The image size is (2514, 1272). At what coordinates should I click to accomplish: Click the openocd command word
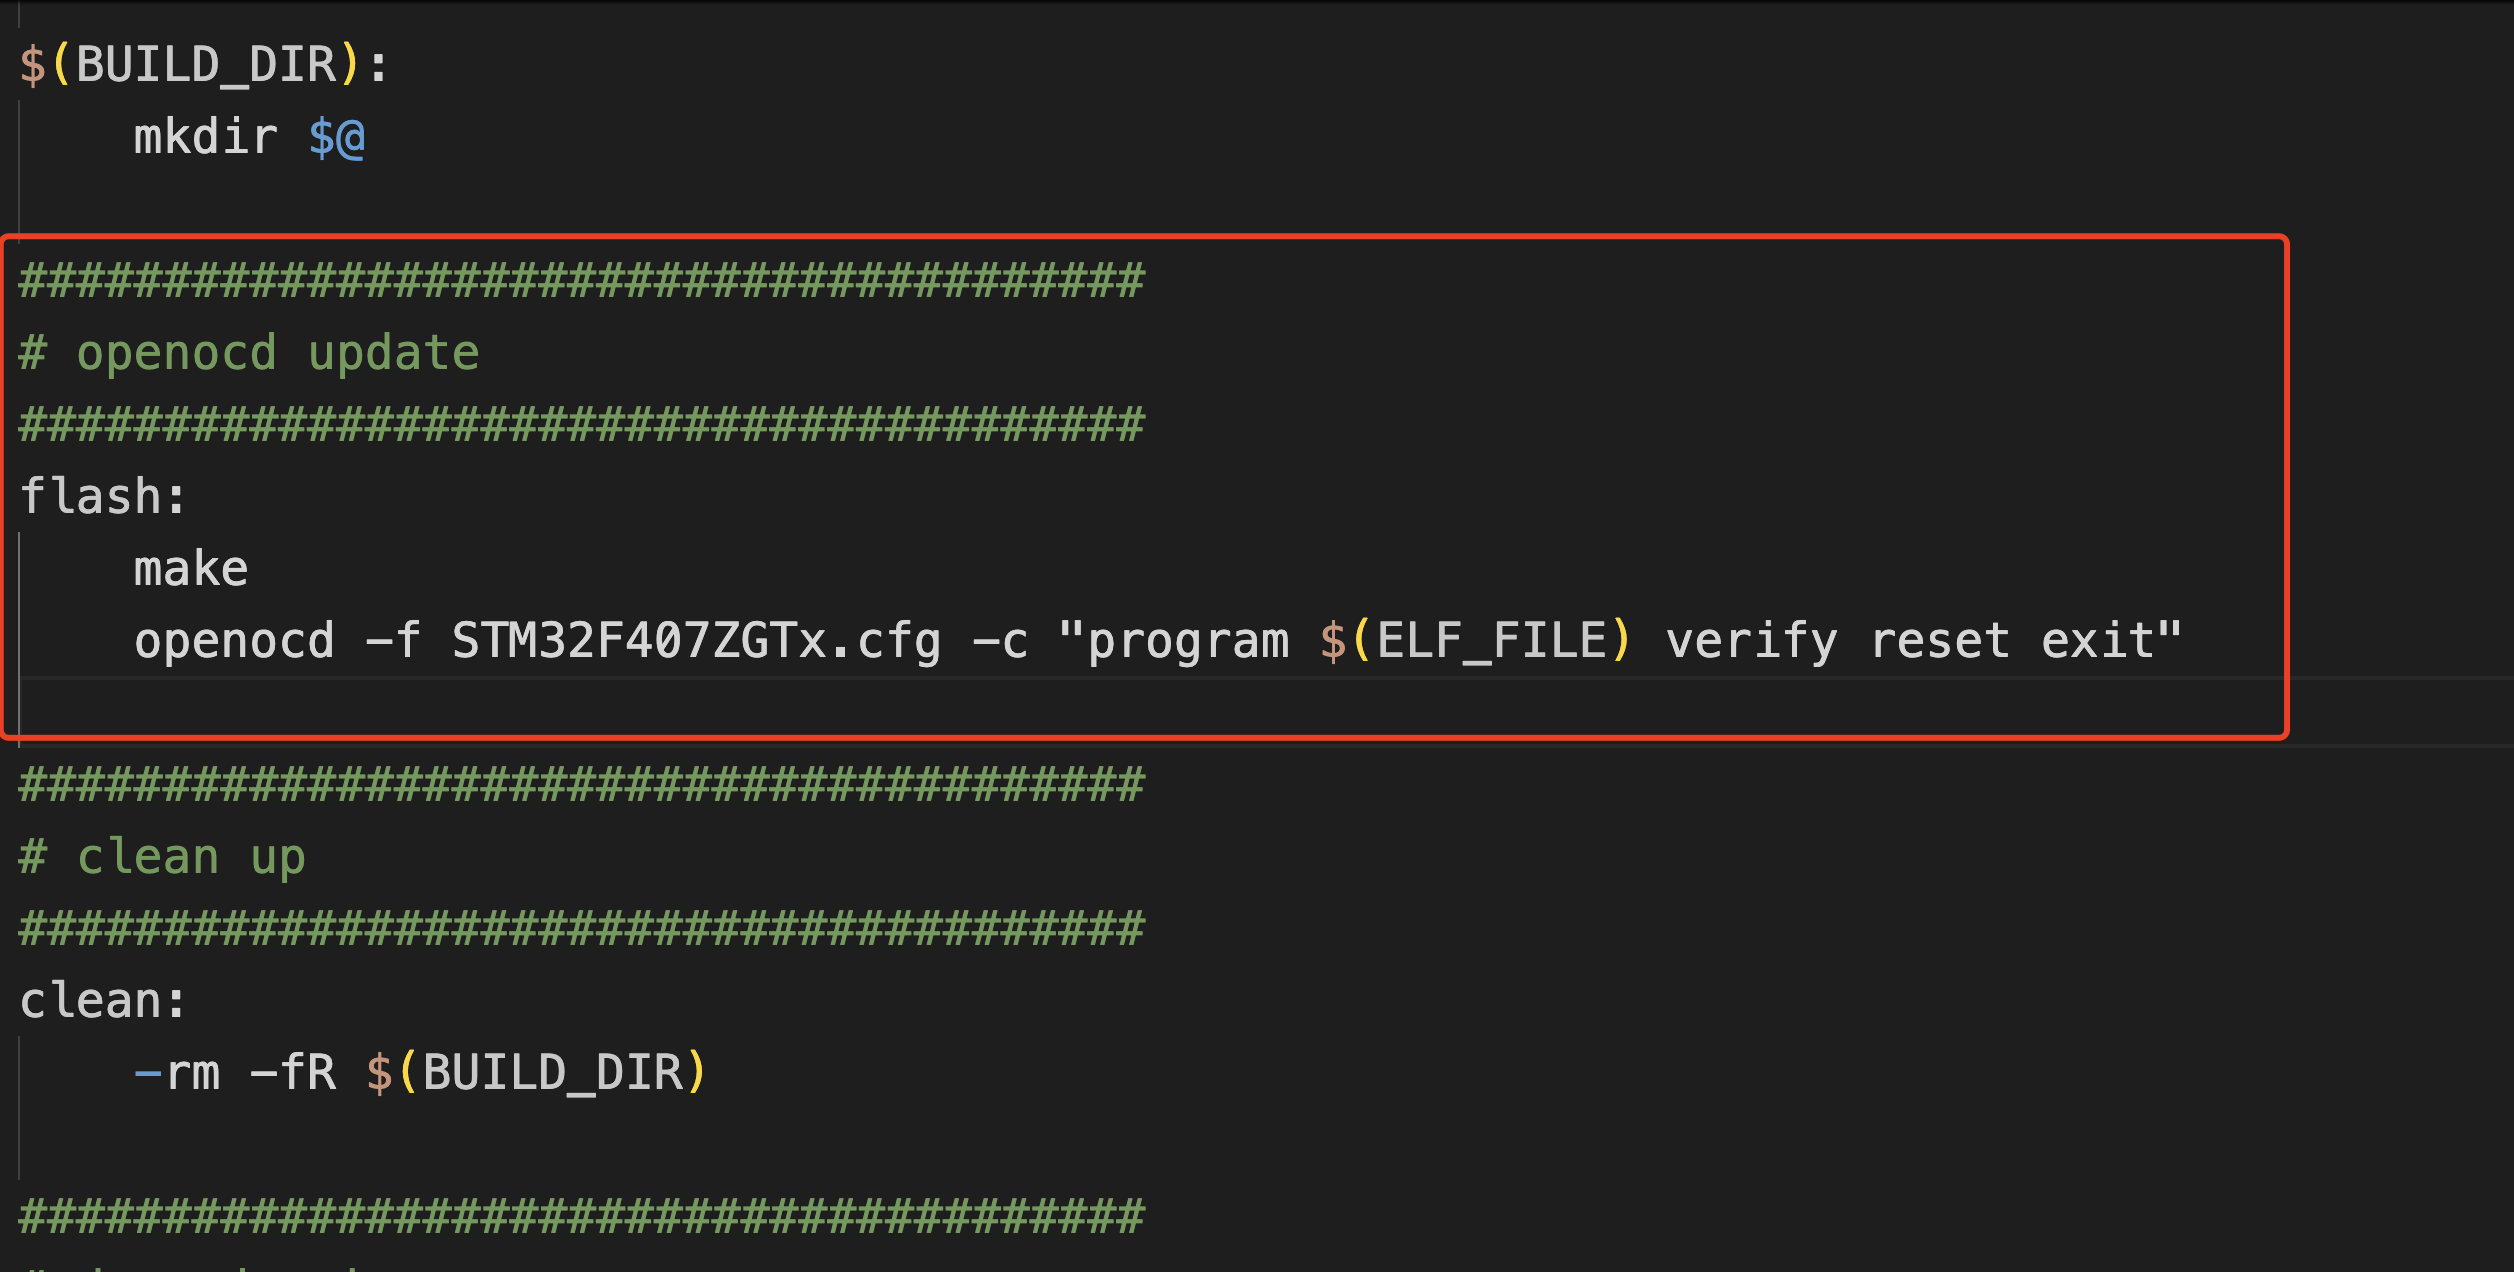(235, 641)
